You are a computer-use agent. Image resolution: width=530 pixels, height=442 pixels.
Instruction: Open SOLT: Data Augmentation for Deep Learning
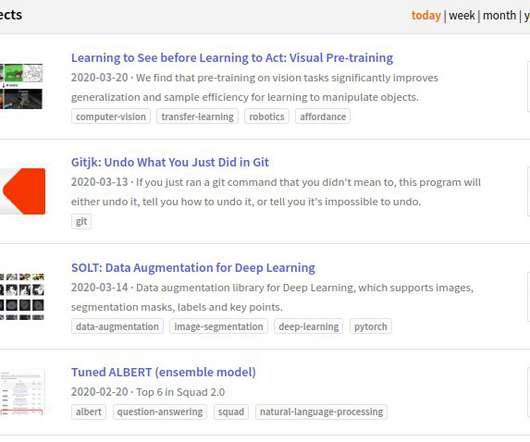193,268
